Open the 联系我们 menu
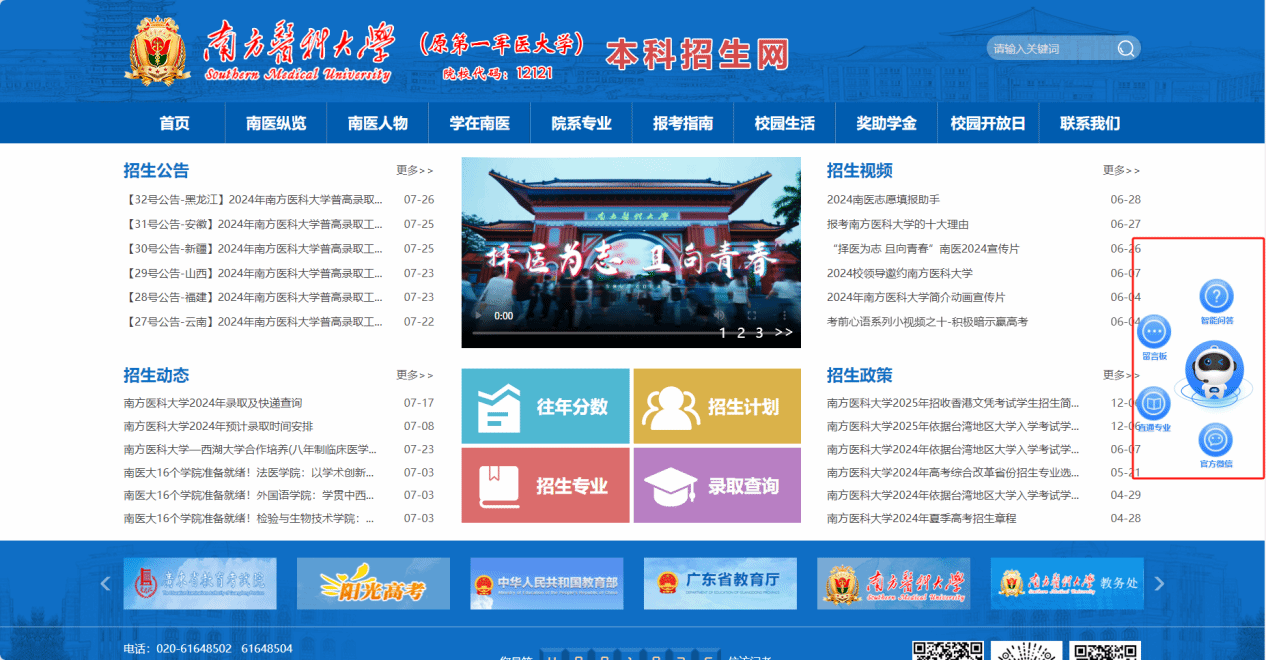This screenshot has height=660, width=1266. (x=1090, y=123)
